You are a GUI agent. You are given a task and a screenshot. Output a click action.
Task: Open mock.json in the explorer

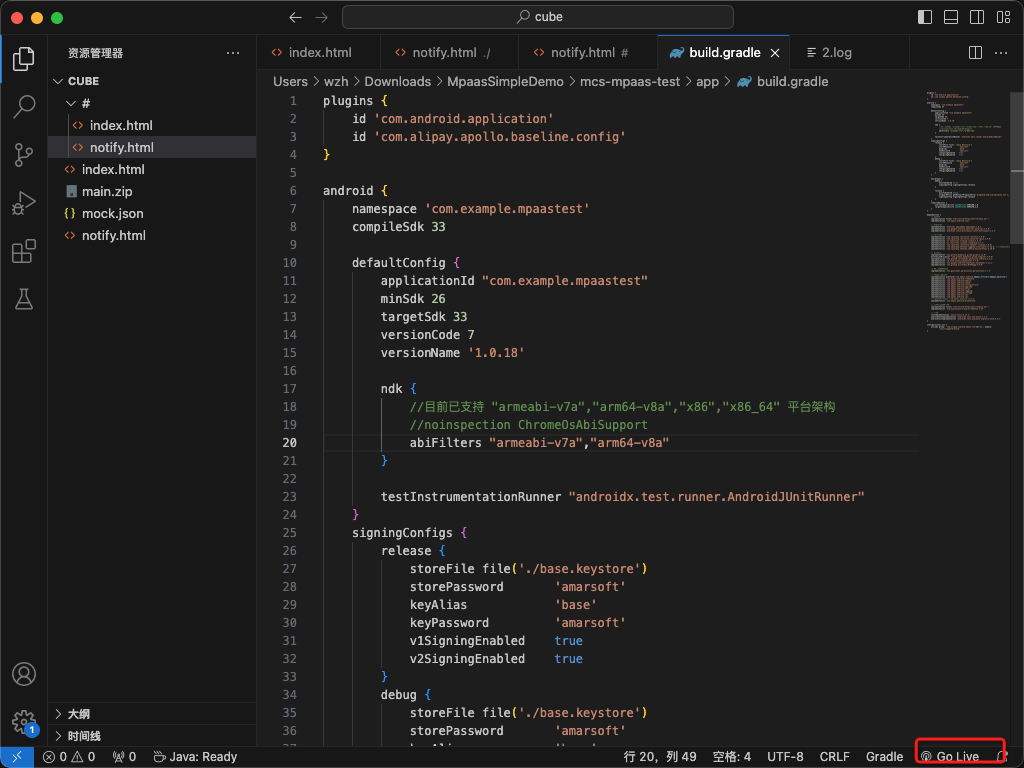point(112,213)
